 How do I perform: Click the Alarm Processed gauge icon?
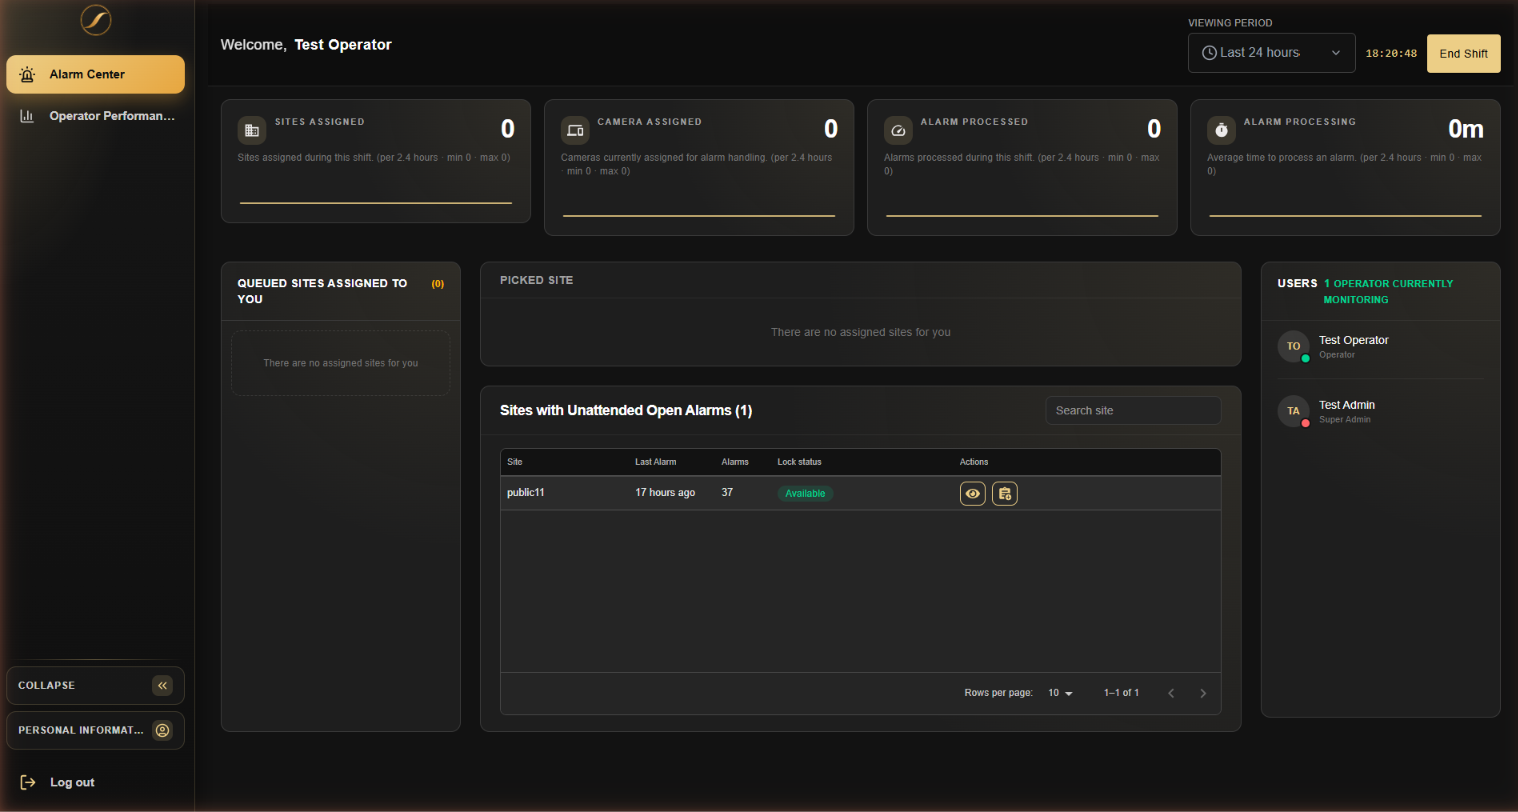tap(898, 131)
